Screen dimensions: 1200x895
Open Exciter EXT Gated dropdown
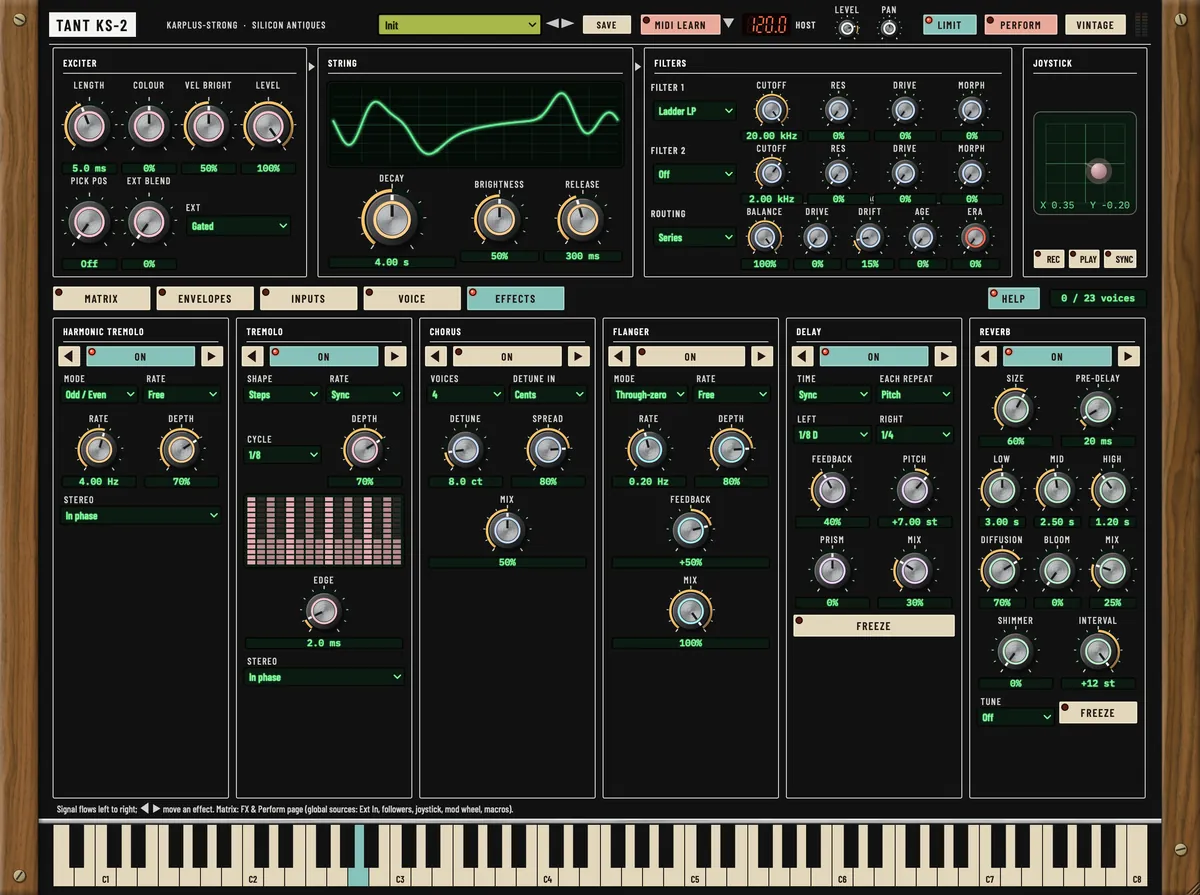[239, 226]
